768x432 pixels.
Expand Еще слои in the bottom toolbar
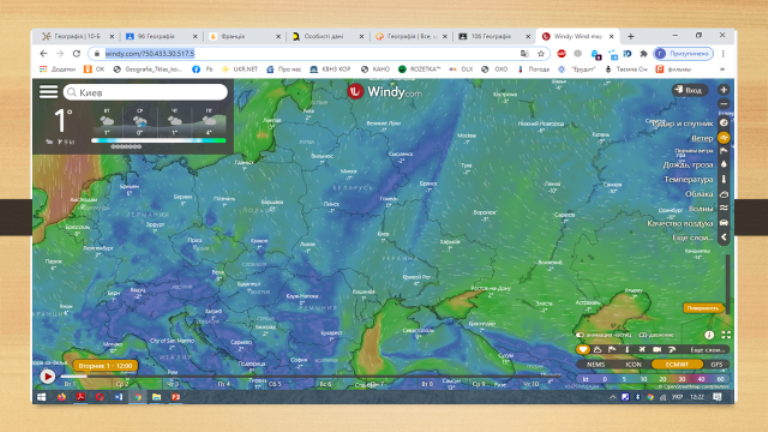pyautogui.click(x=707, y=350)
